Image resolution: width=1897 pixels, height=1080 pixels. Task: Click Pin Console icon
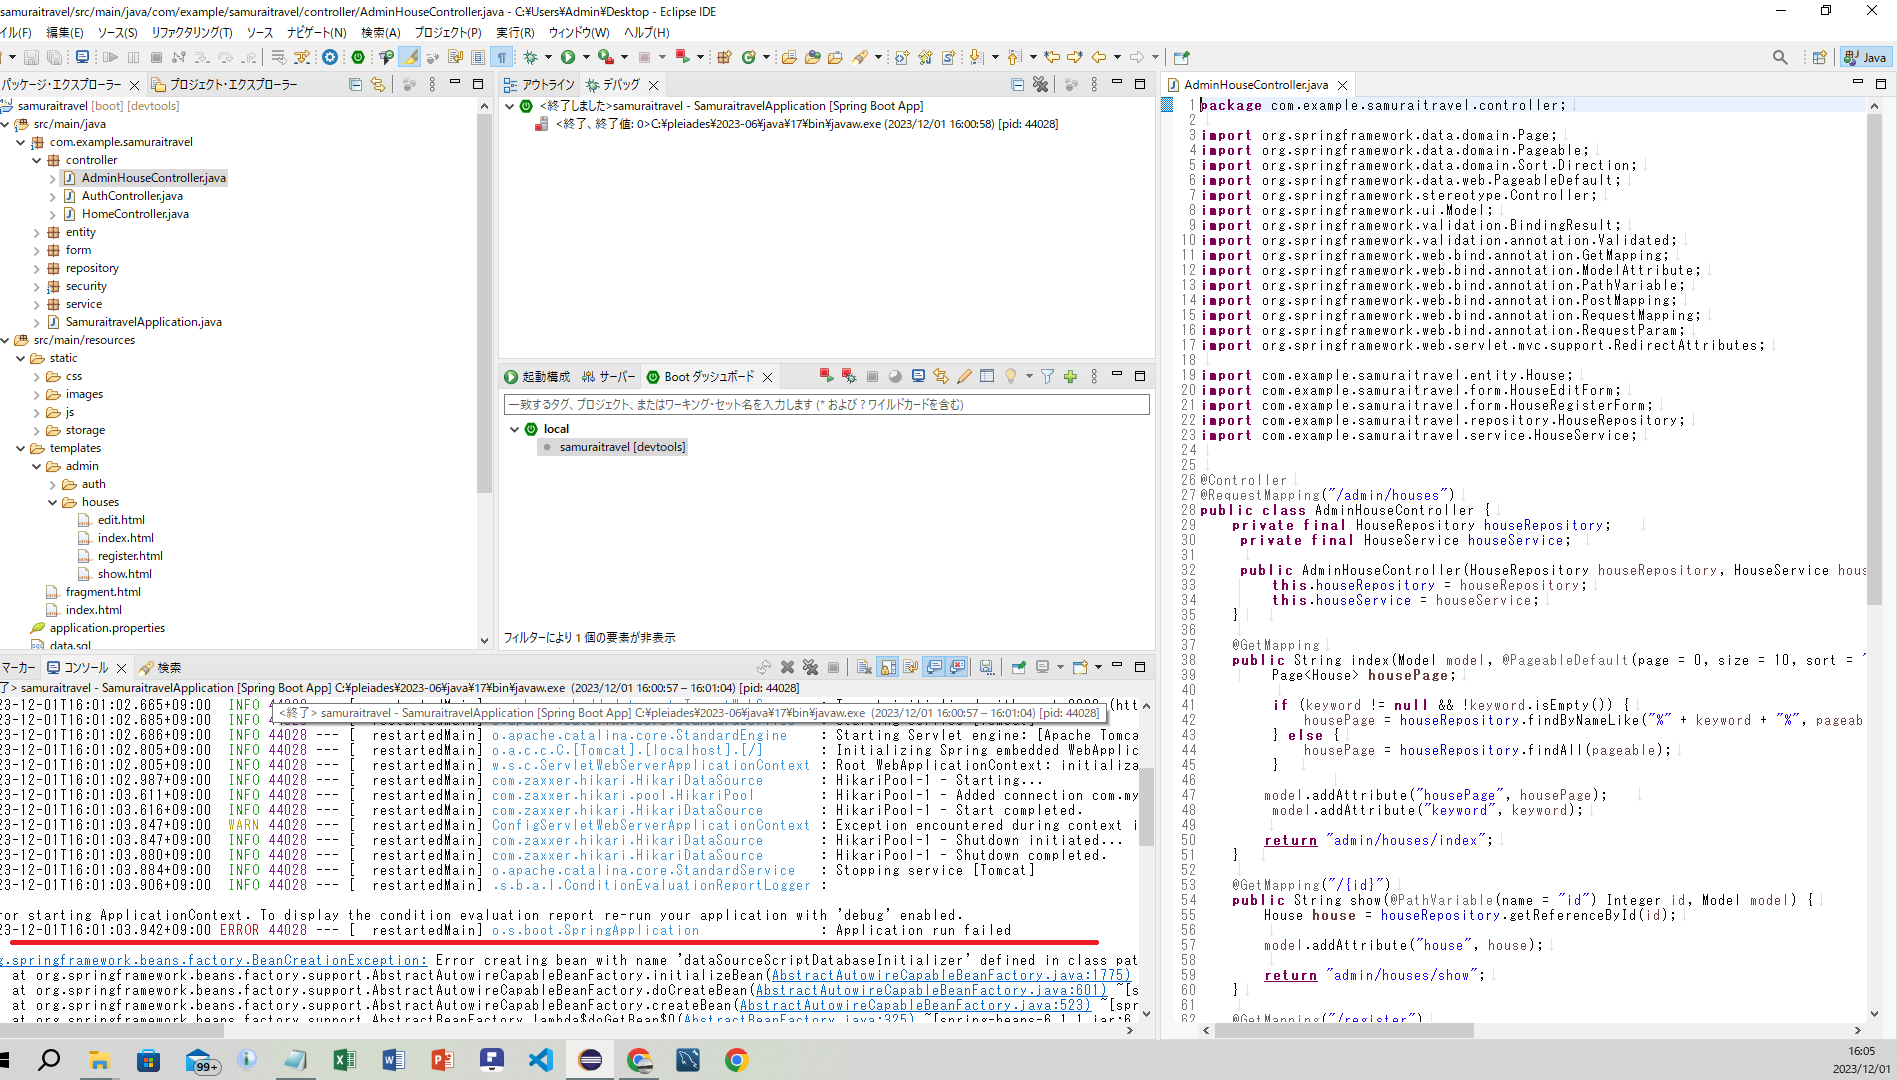(1019, 667)
